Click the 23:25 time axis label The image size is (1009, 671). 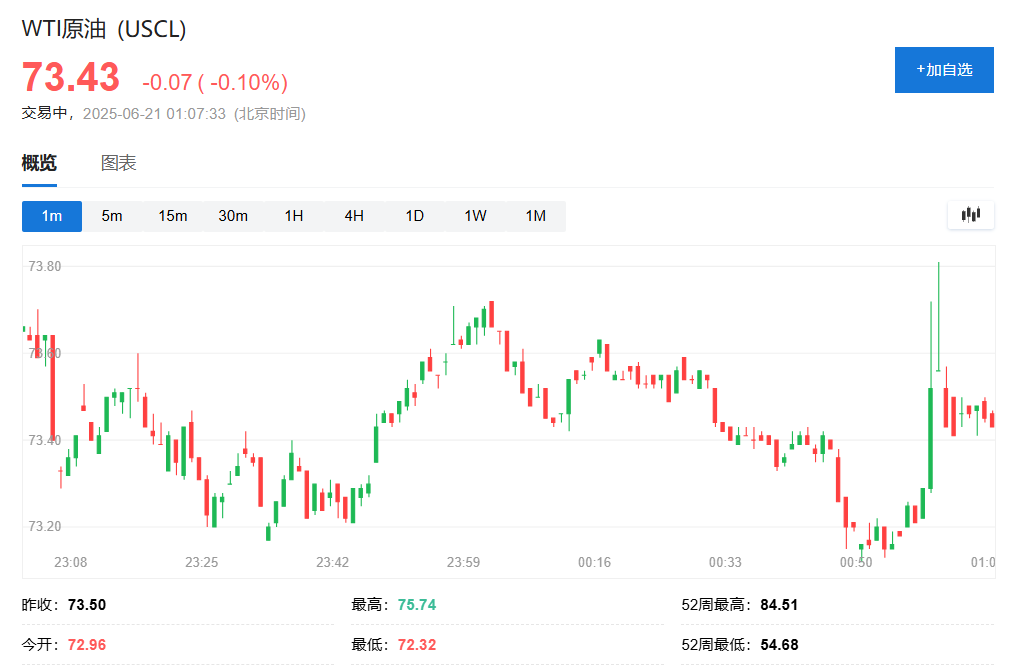coord(201,562)
